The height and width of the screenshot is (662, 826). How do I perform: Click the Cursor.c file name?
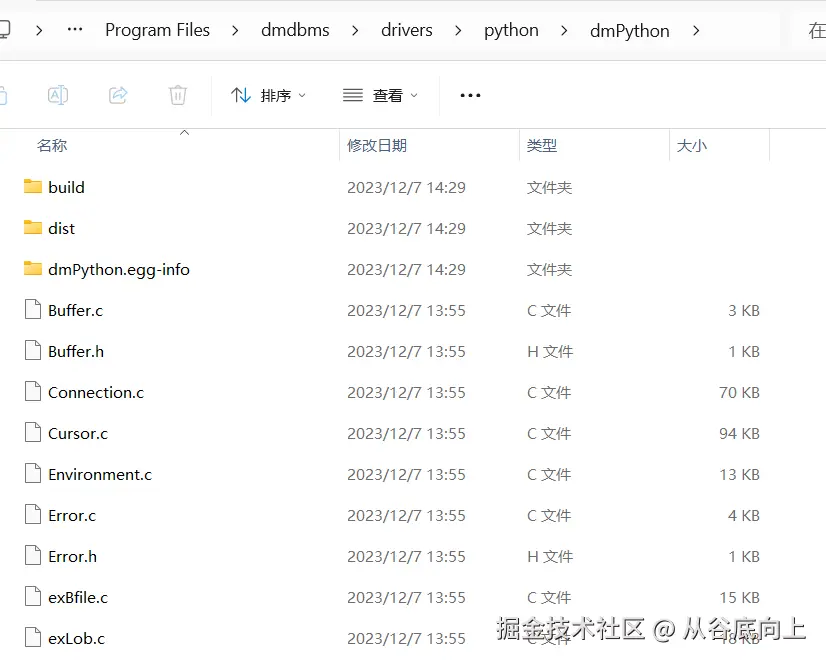78,434
